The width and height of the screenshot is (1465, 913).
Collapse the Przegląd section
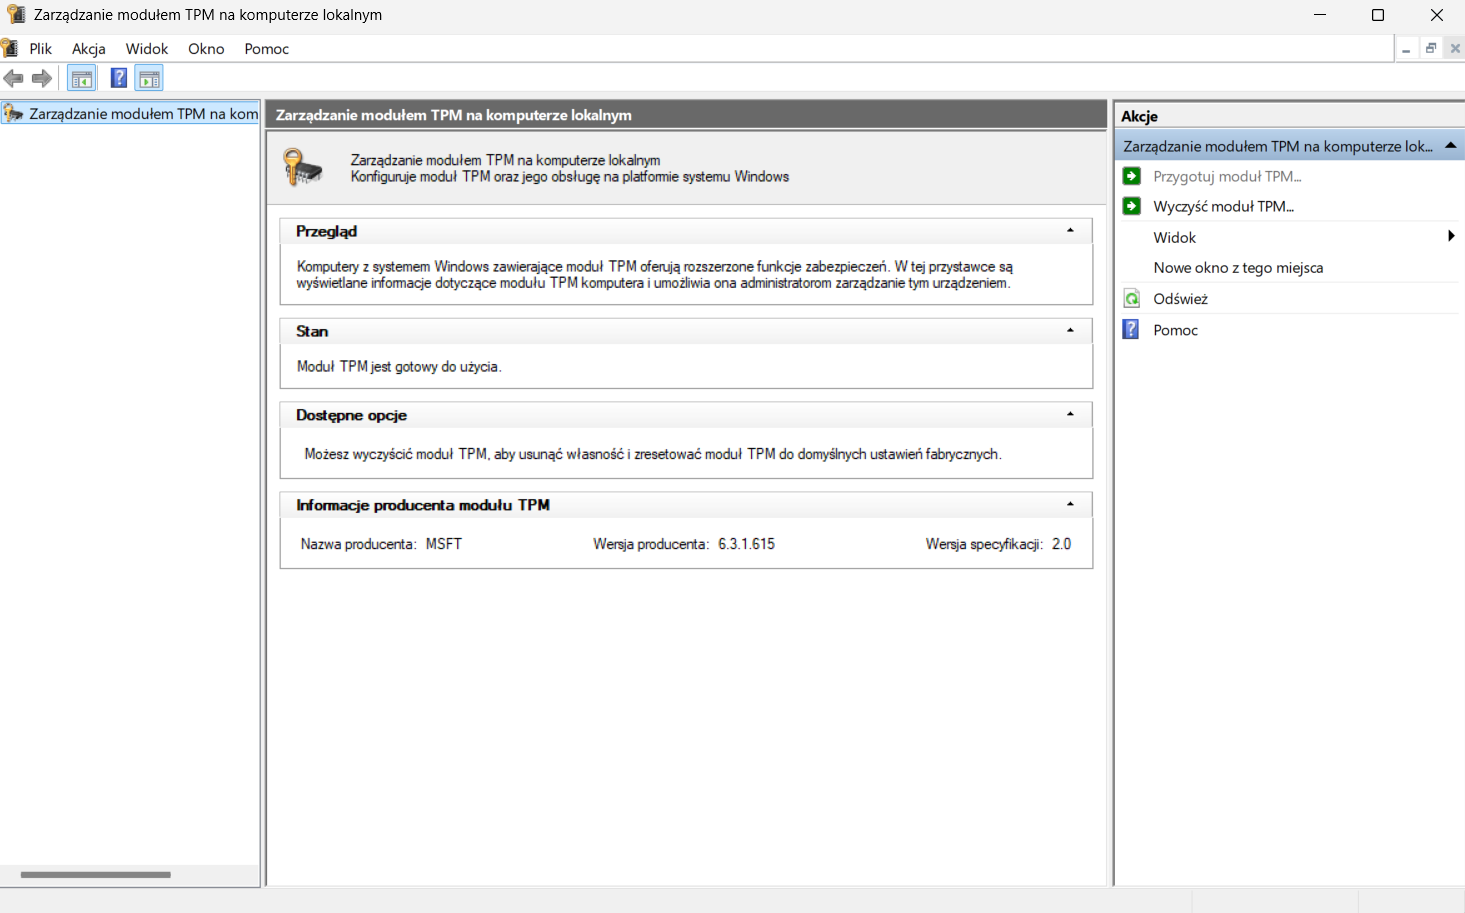1070,231
